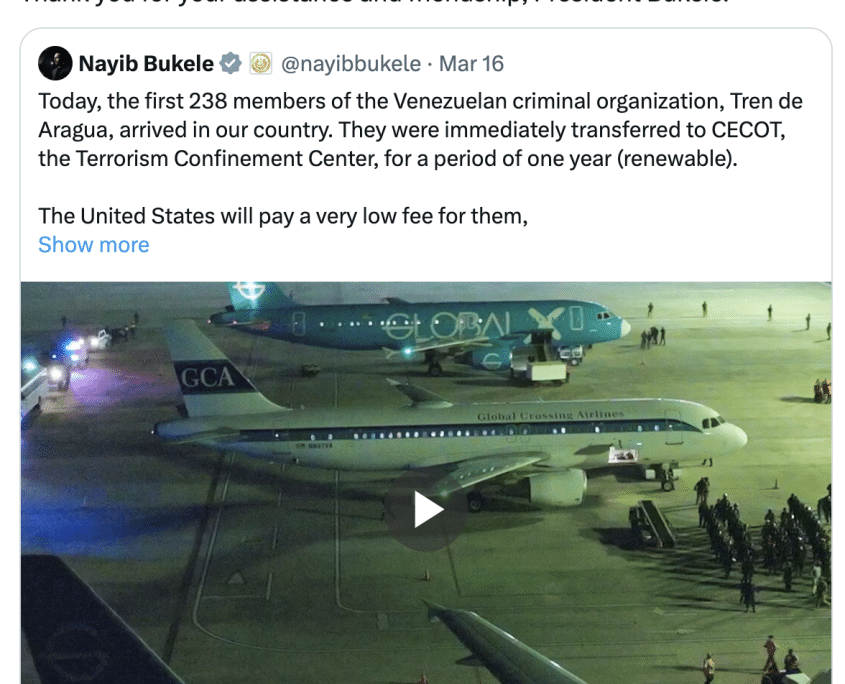Image resolution: width=845 pixels, height=684 pixels.
Task: Click the Mar 16 timestamp
Action: click(x=471, y=64)
